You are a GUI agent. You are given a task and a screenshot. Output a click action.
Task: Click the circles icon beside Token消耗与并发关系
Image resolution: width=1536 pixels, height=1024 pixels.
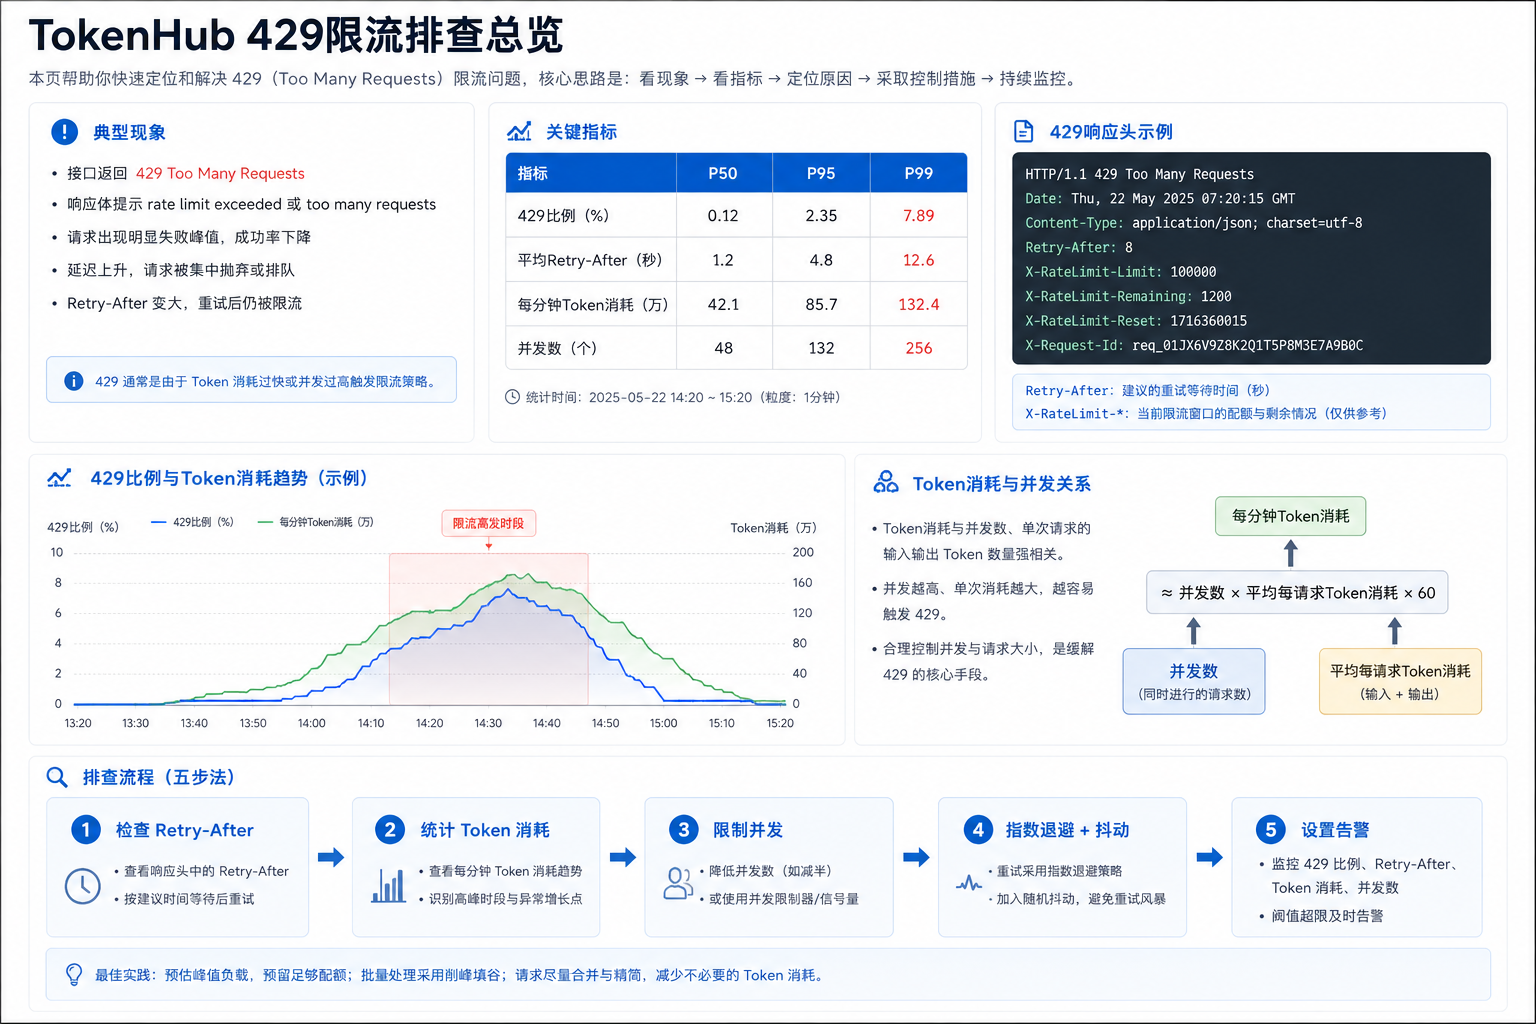886,483
